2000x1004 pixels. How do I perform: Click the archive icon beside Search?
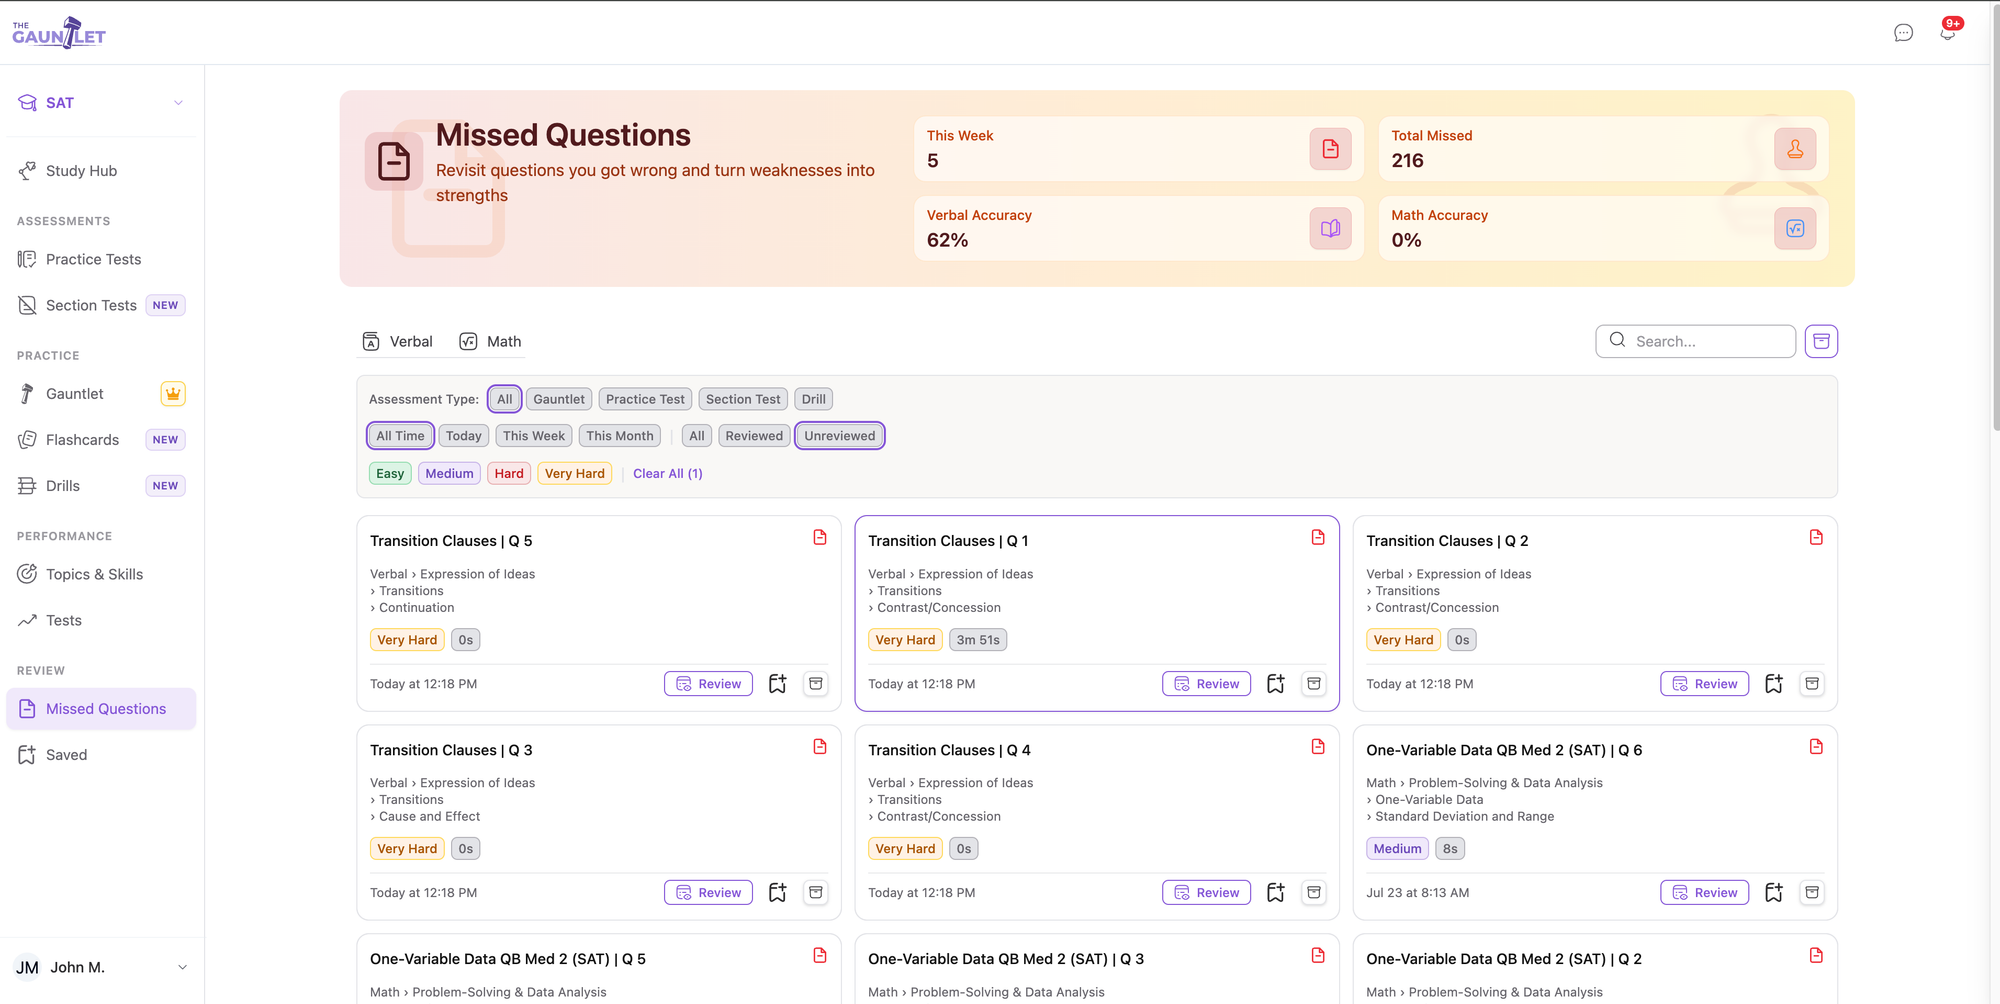tap(1821, 341)
